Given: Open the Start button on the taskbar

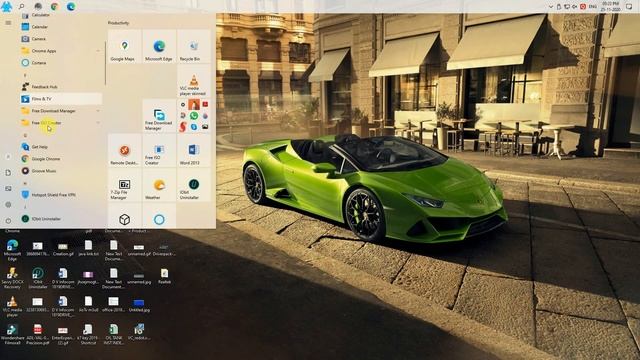Looking at the screenshot, I should [7, 7].
